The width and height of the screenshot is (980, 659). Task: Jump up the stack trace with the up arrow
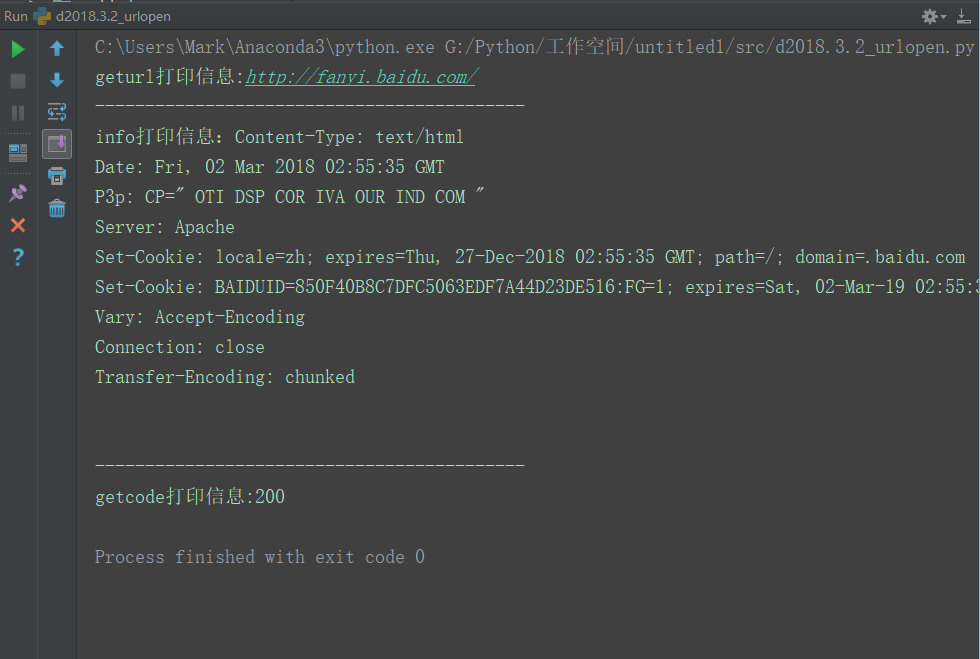[57, 49]
